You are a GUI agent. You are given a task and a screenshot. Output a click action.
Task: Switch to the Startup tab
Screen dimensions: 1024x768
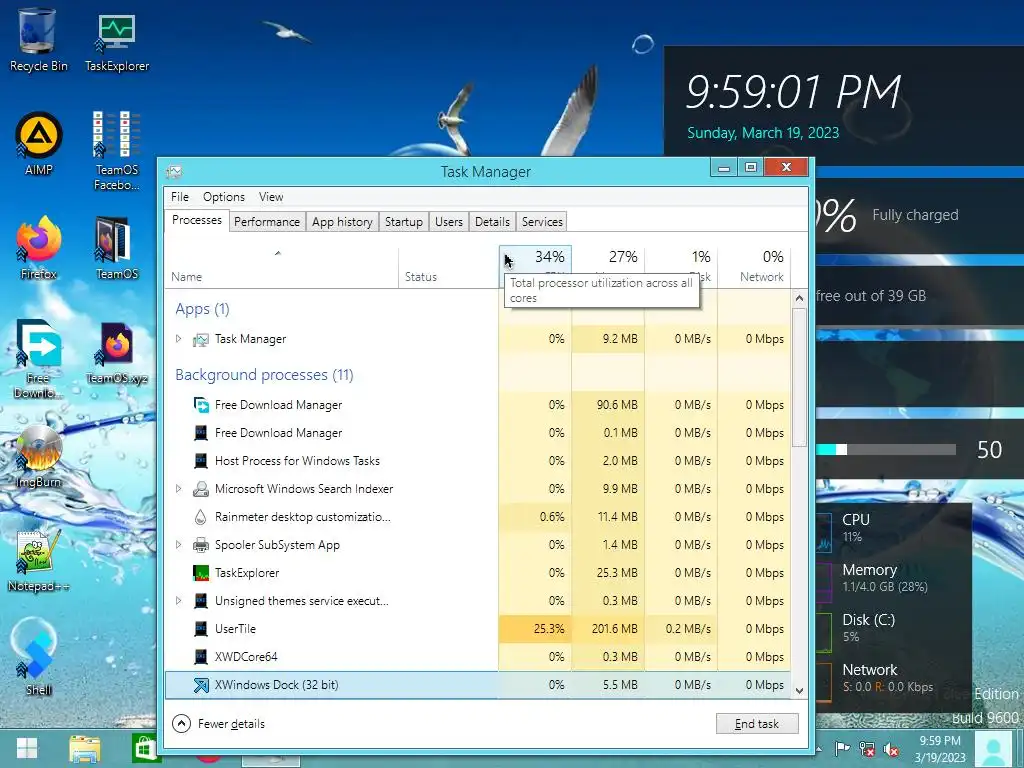[404, 222]
